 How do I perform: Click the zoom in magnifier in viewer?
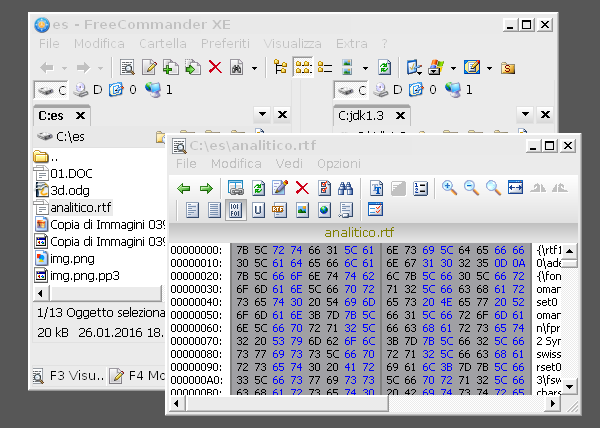click(x=449, y=188)
